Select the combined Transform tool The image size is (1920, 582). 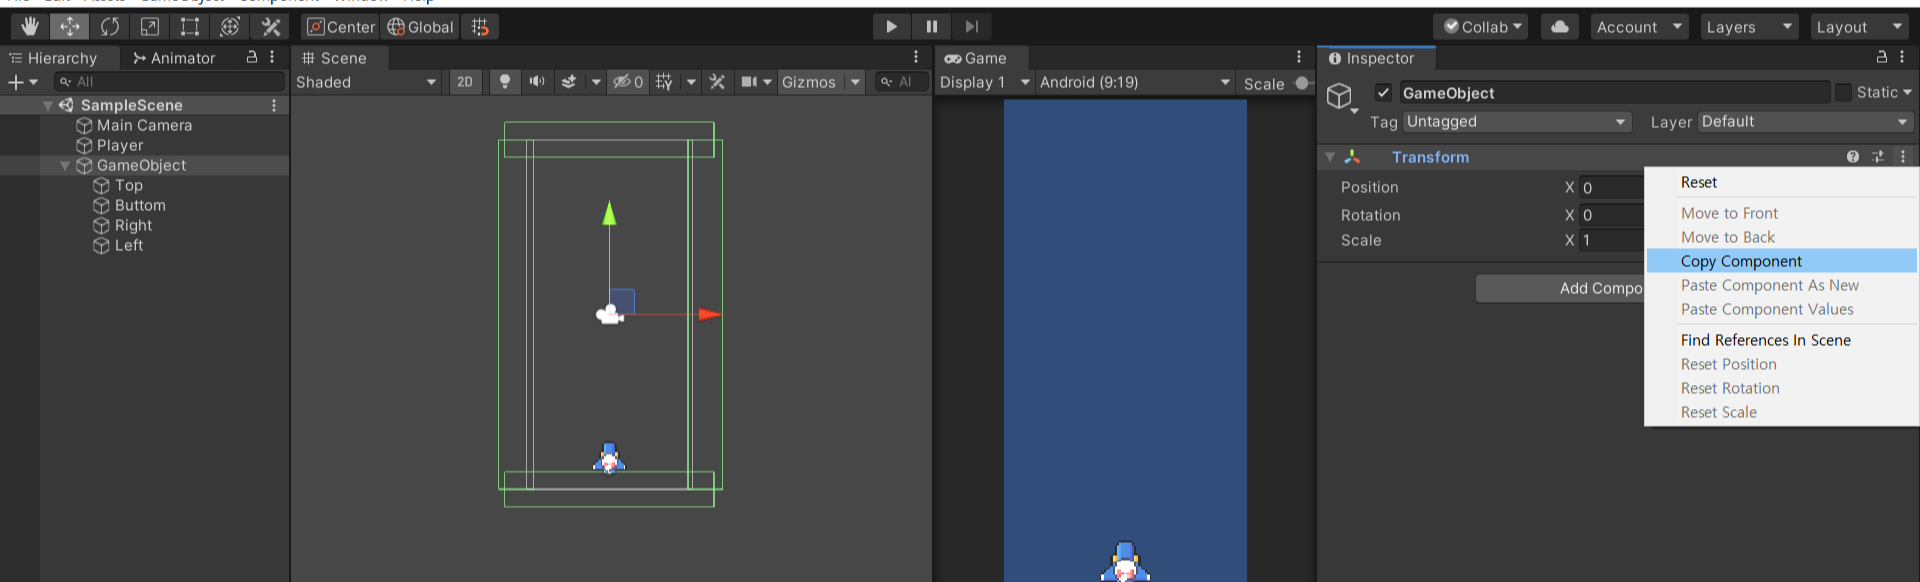[230, 26]
